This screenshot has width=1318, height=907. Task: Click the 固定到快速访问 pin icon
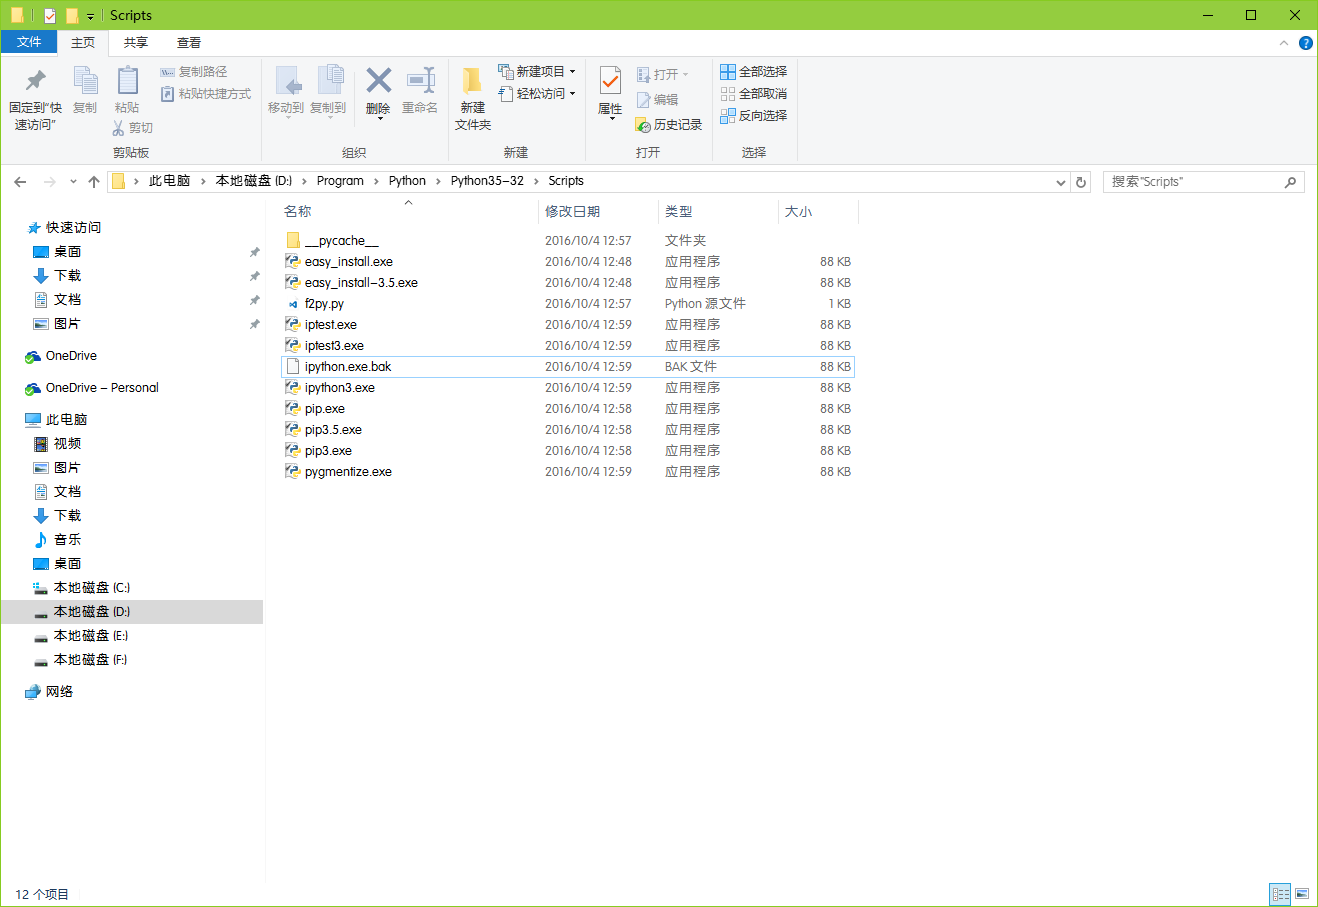tap(35, 80)
